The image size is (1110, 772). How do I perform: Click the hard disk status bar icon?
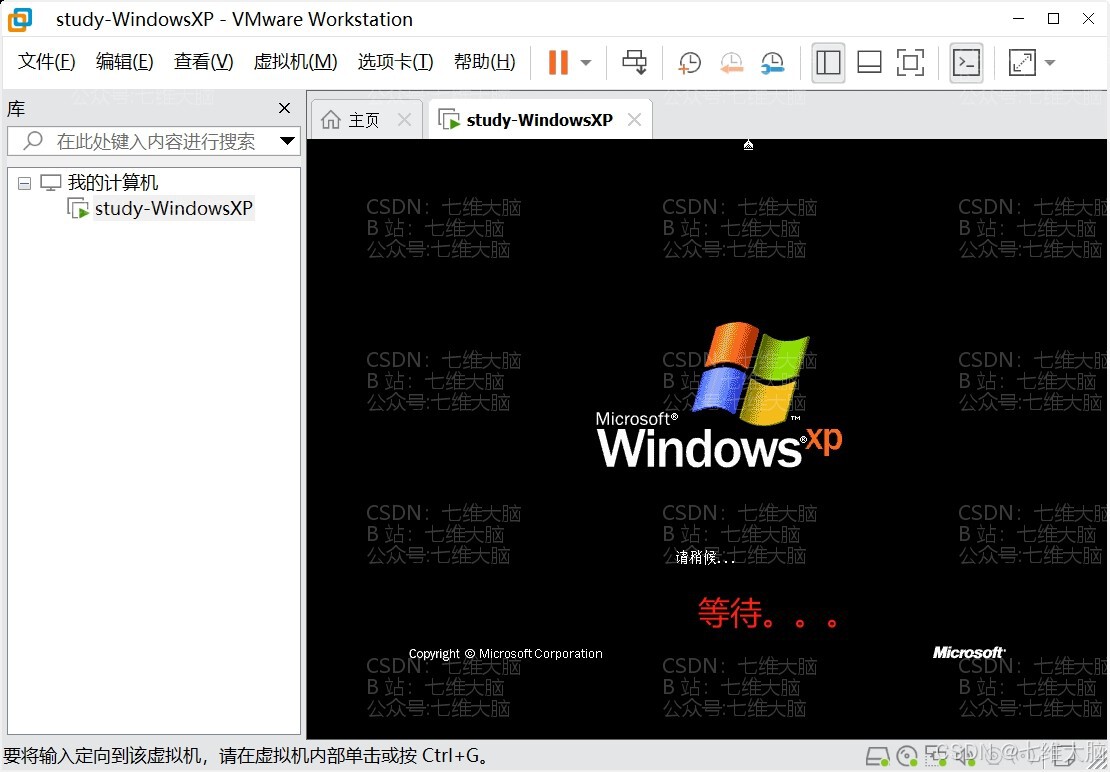[877, 756]
